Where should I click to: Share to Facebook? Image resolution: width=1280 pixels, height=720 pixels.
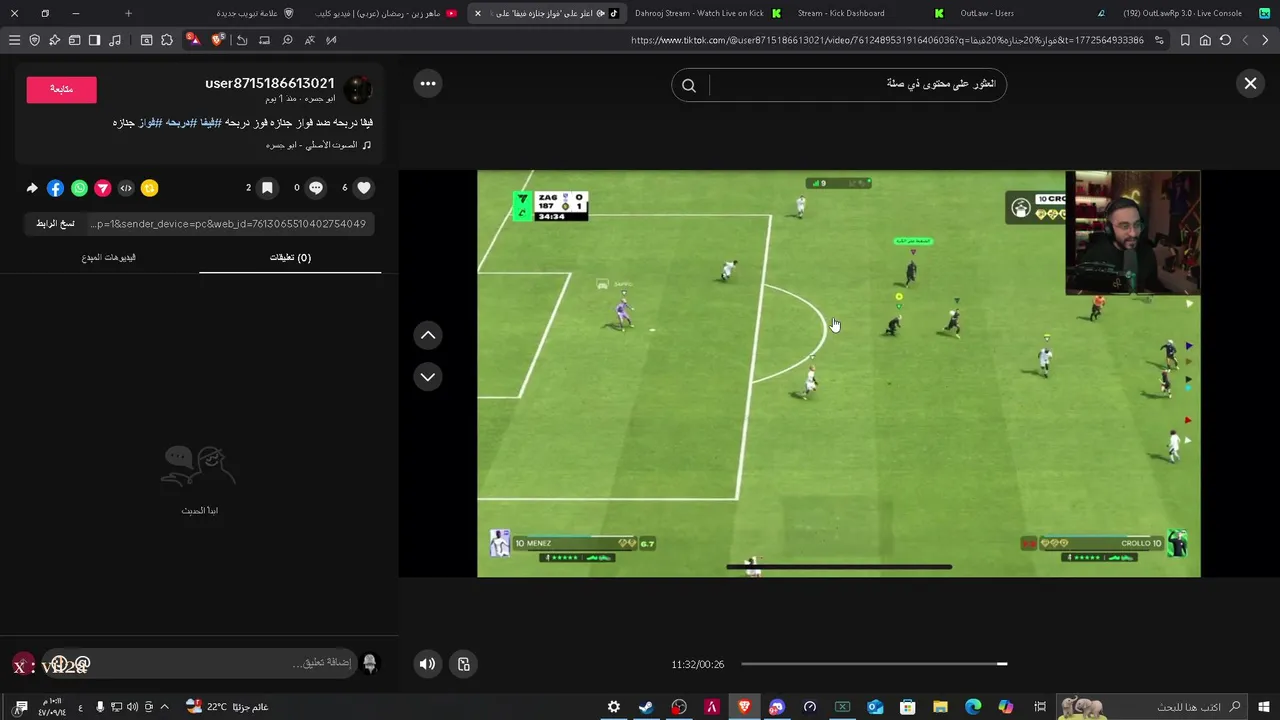tap(55, 188)
